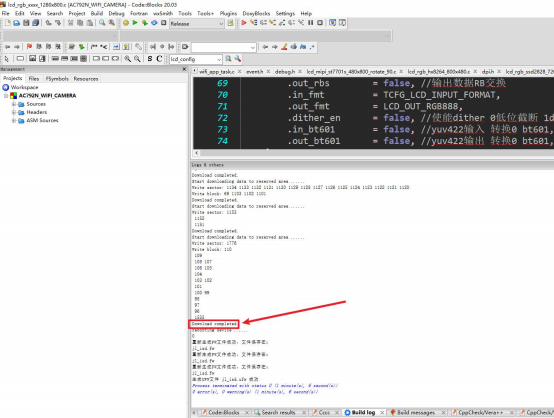Clear all bookmarks icon
554x418 pixels.
58,47
